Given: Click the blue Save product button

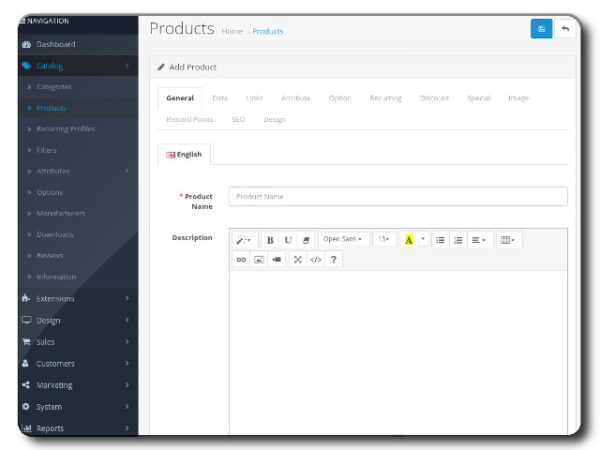Looking at the screenshot, I should [x=541, y=29].
